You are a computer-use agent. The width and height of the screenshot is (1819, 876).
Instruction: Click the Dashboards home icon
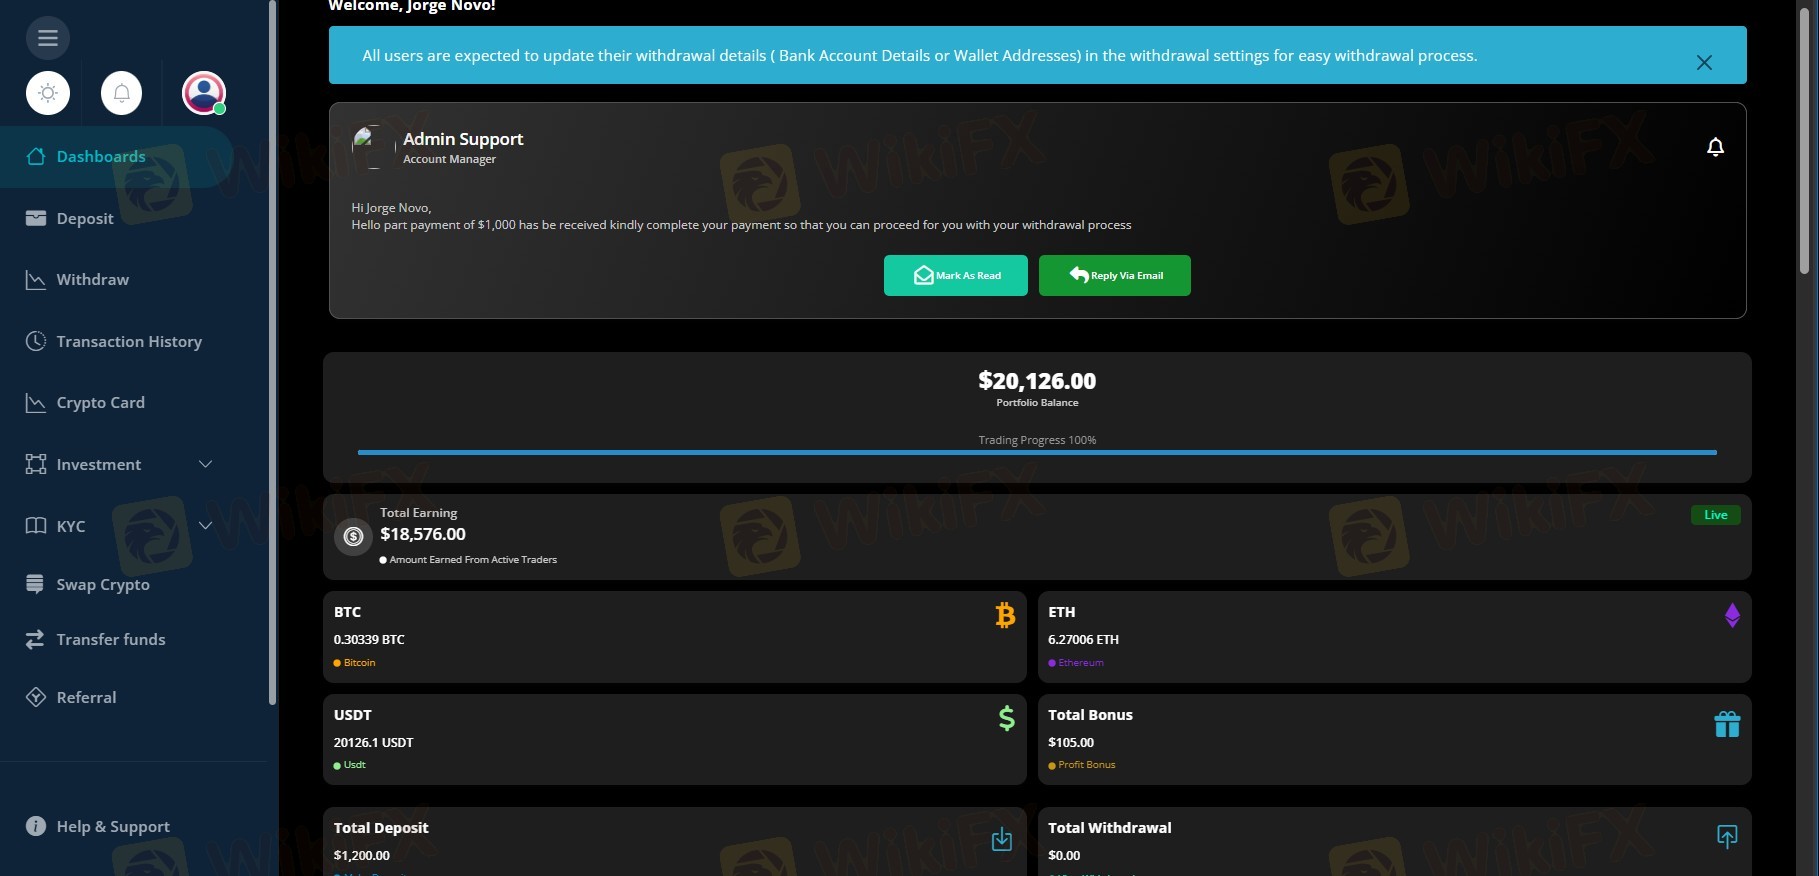pos(36,156)
